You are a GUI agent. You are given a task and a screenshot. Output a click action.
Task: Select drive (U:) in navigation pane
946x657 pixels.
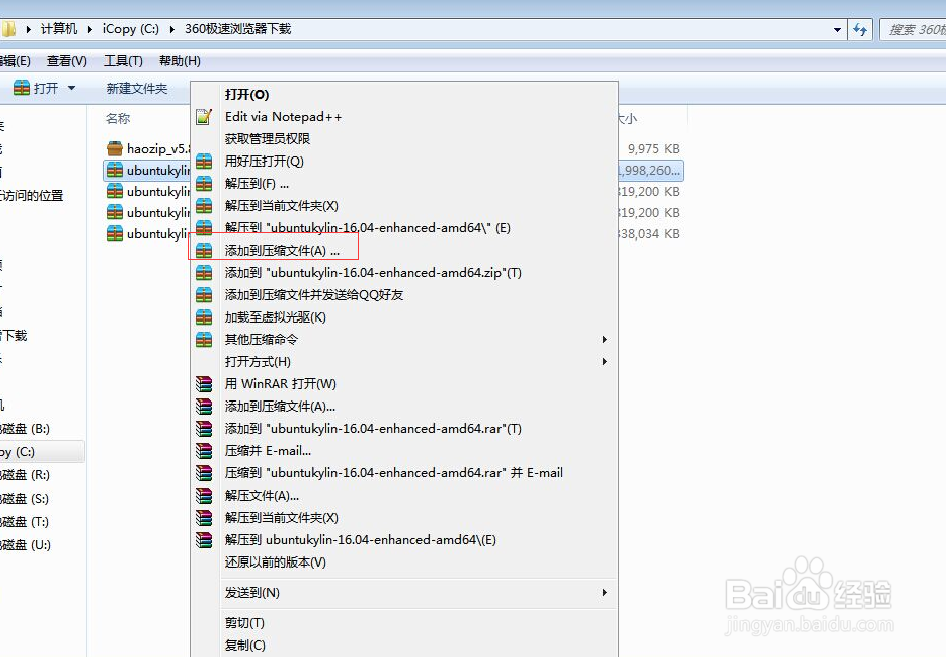point(25,545)
